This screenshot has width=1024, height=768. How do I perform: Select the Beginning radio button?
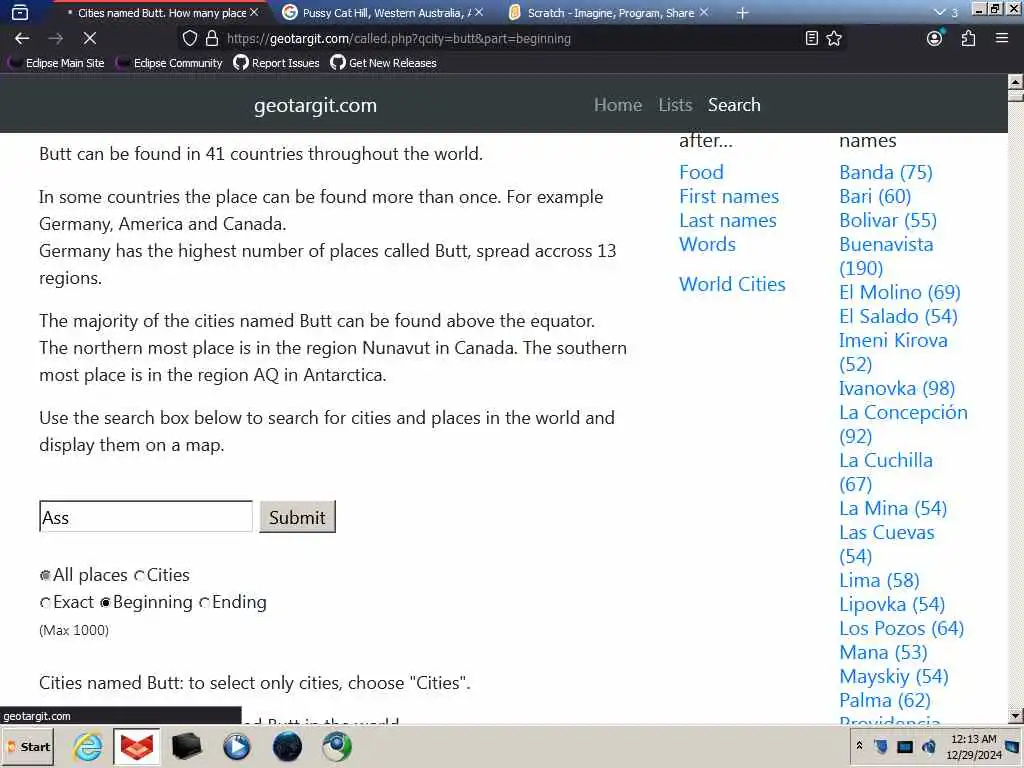tap(105, 603)
